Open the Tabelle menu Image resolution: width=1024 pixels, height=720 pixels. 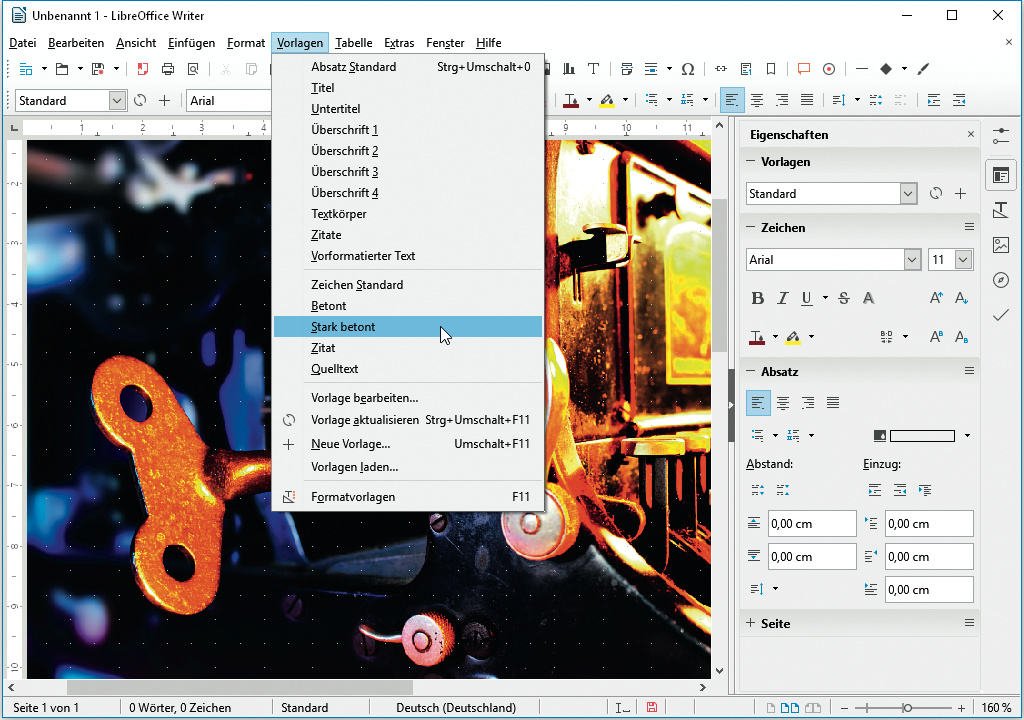click(353, 43)
